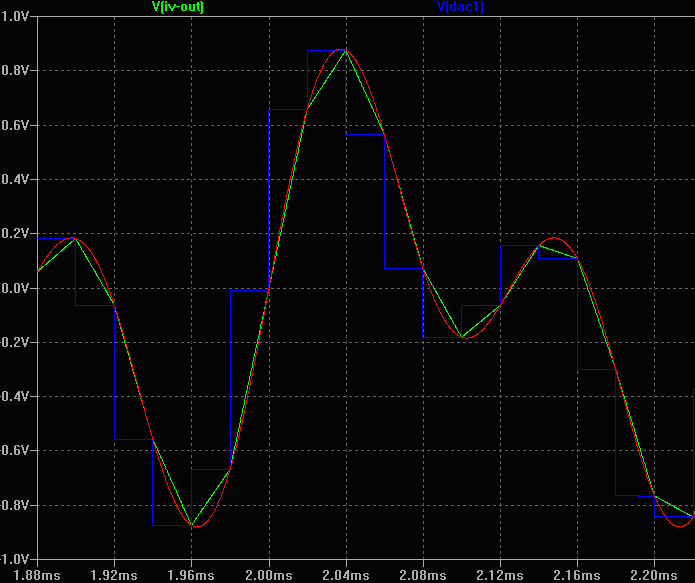This screenshot has width=695, height=583.
Task: Click the 2.20ms time axis label
Action: (654, 575)
